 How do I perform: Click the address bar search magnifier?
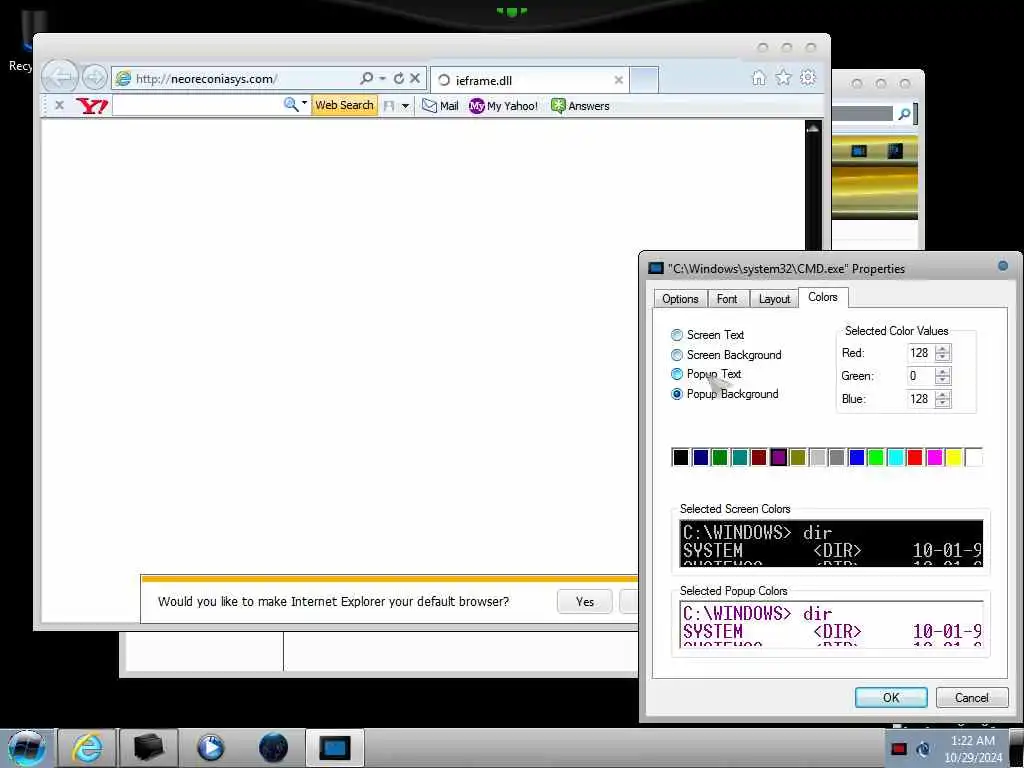[367, 78]
